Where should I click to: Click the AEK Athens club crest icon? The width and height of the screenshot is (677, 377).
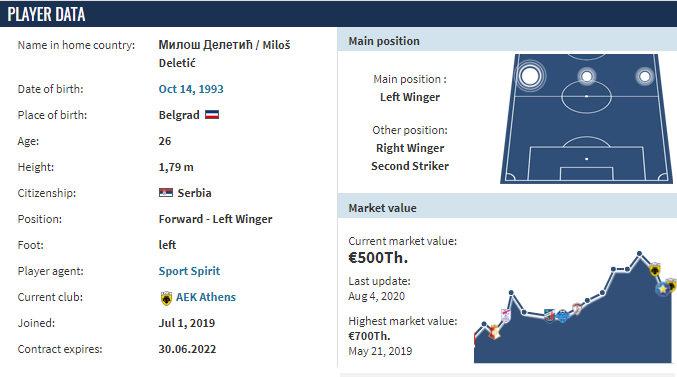[x=166, y=298]
